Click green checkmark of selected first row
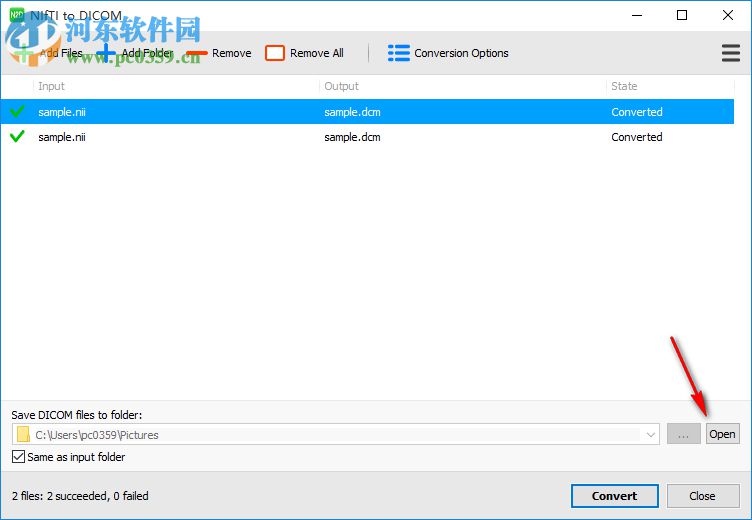 click(x=17, y=111)
